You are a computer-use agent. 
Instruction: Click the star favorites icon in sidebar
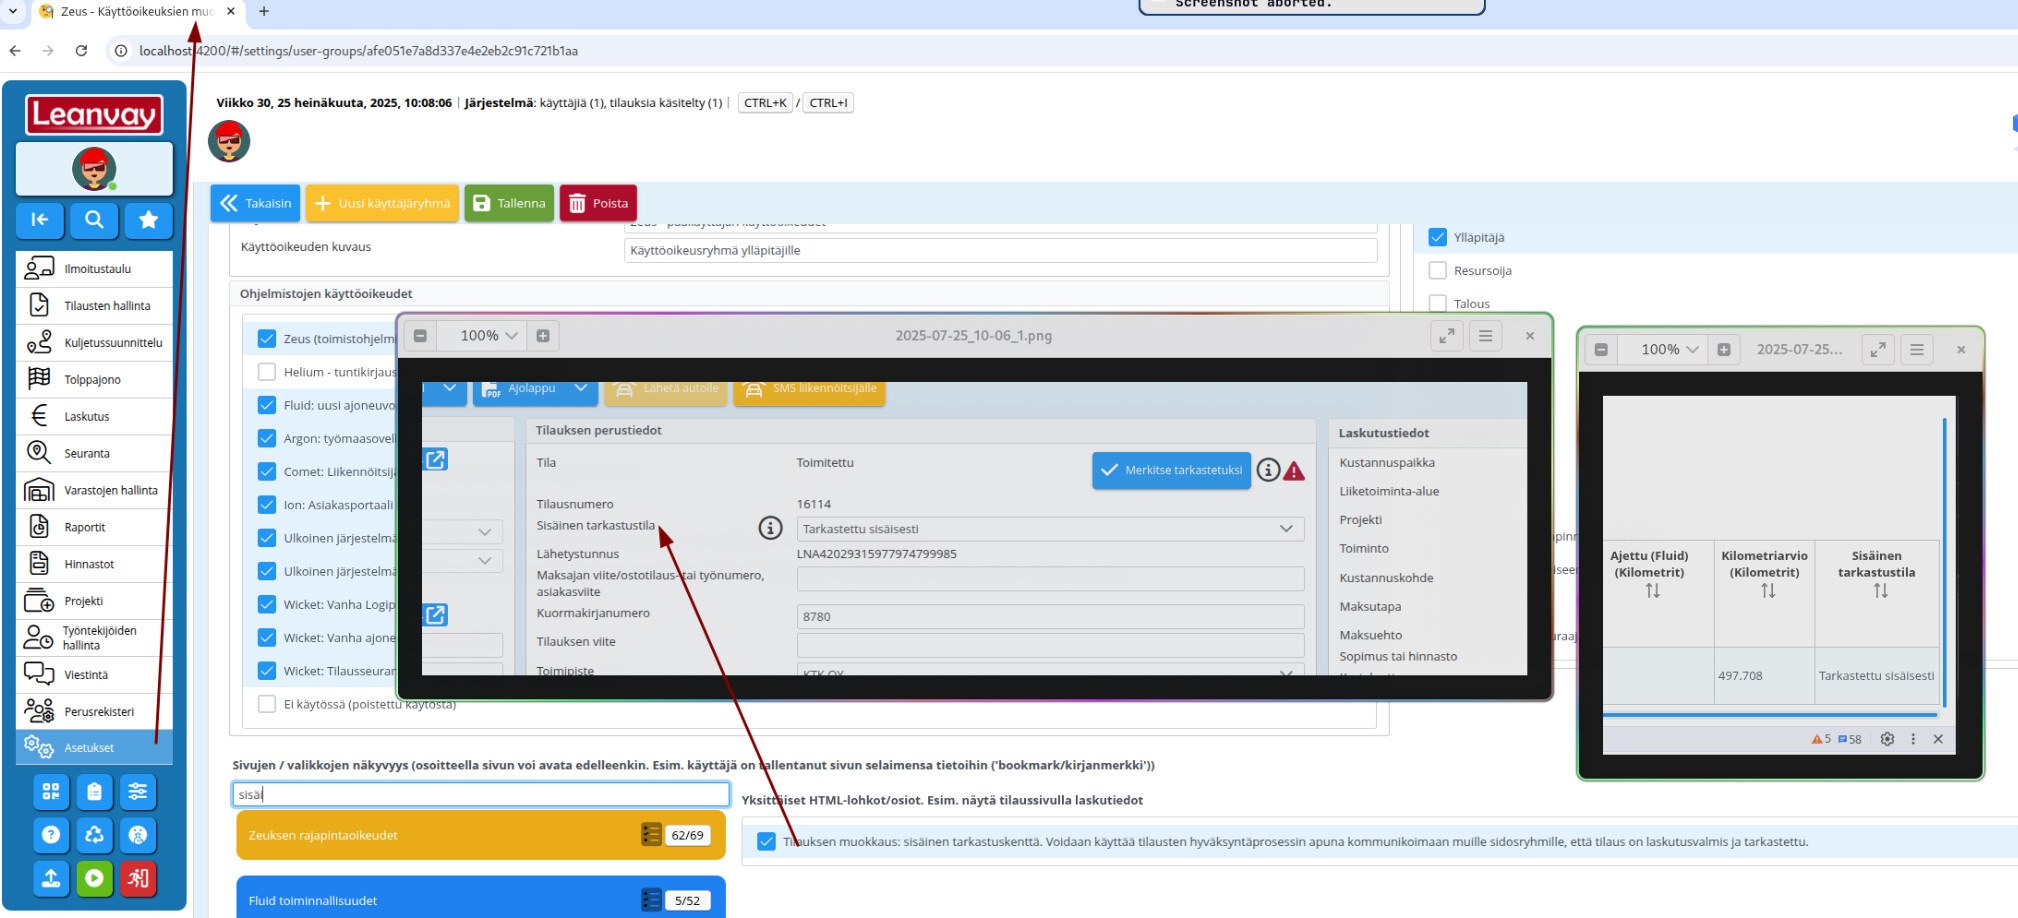(148, 220)
